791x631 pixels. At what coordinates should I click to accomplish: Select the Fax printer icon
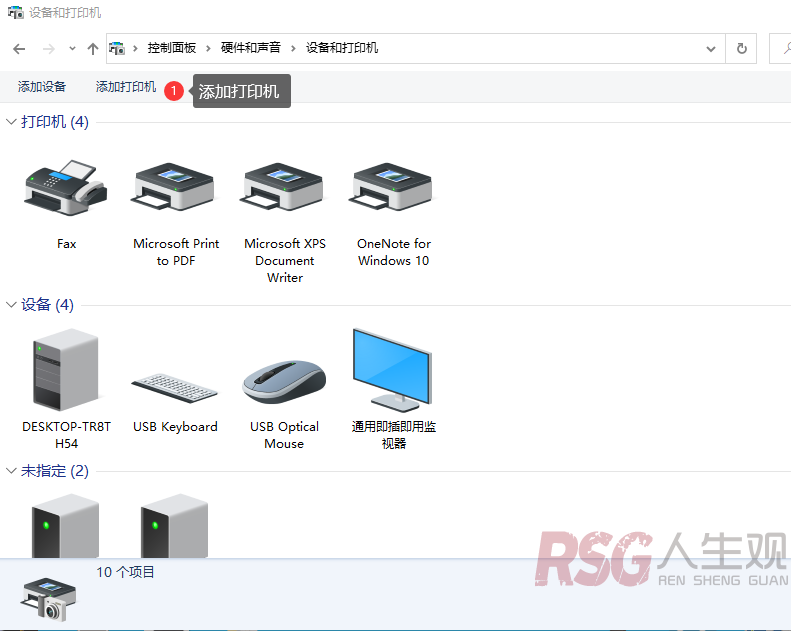click(66, 188)
